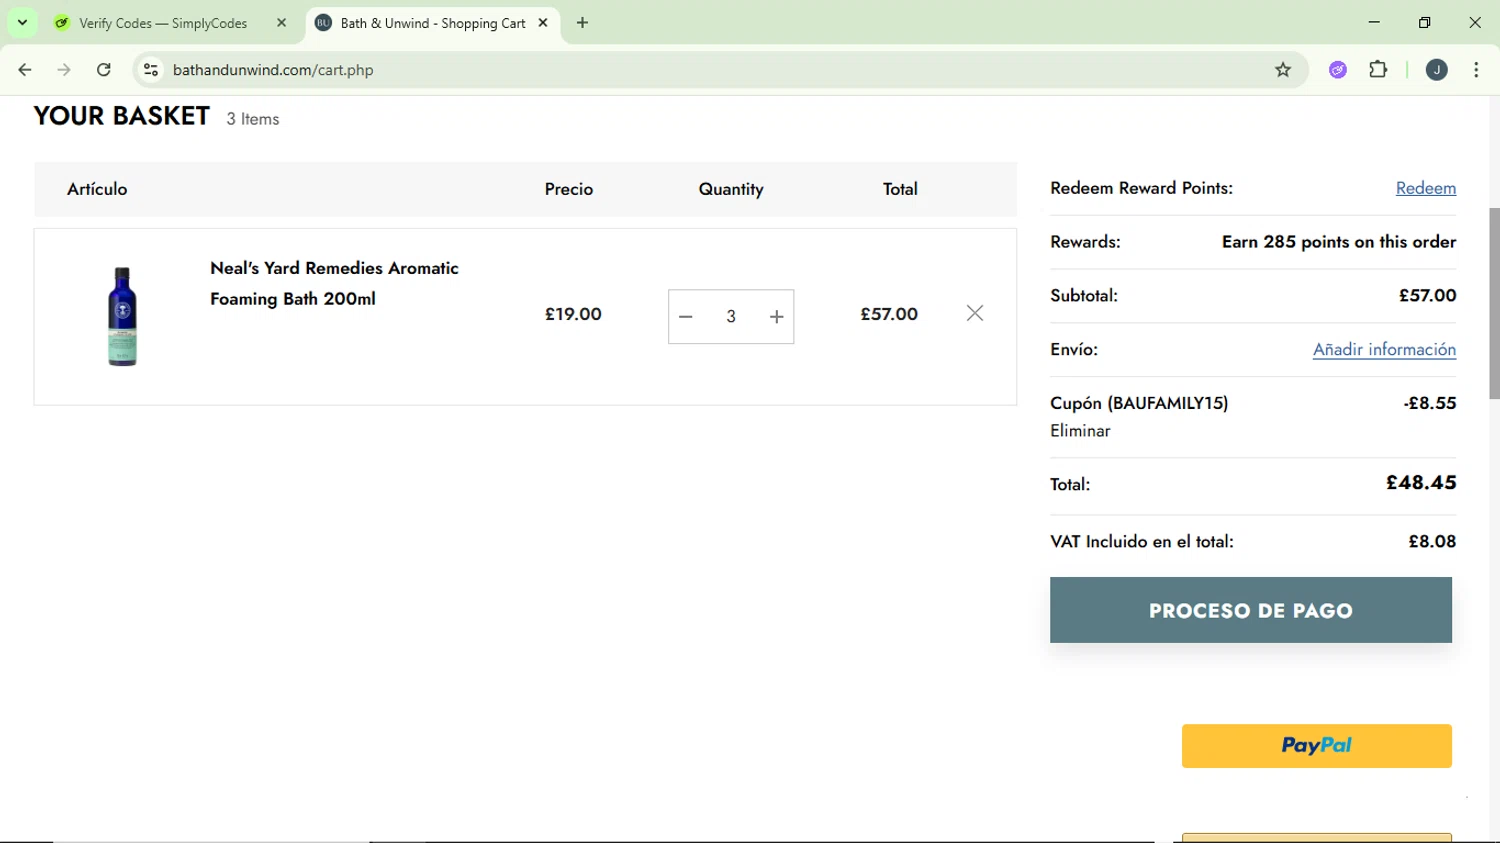Click the £48.45 total amount
1500x843 pixels.
(x=1421, y=483)
